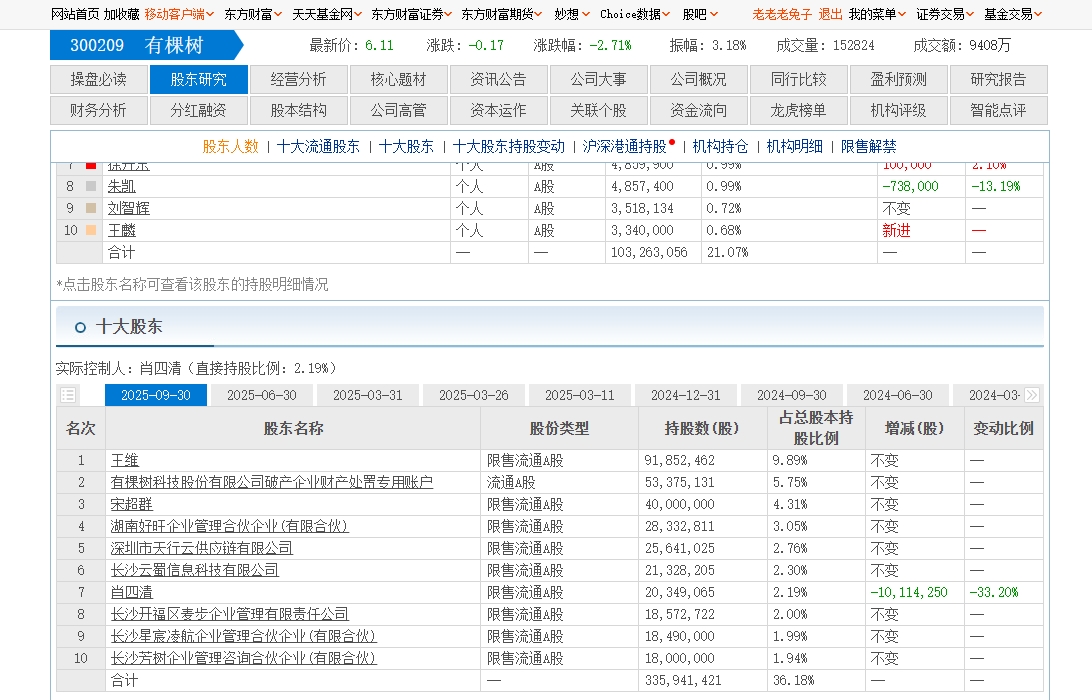This screenshot has height=700, width=1092.
Task: Click the 网站首页 link
Action: pos(75,14)
